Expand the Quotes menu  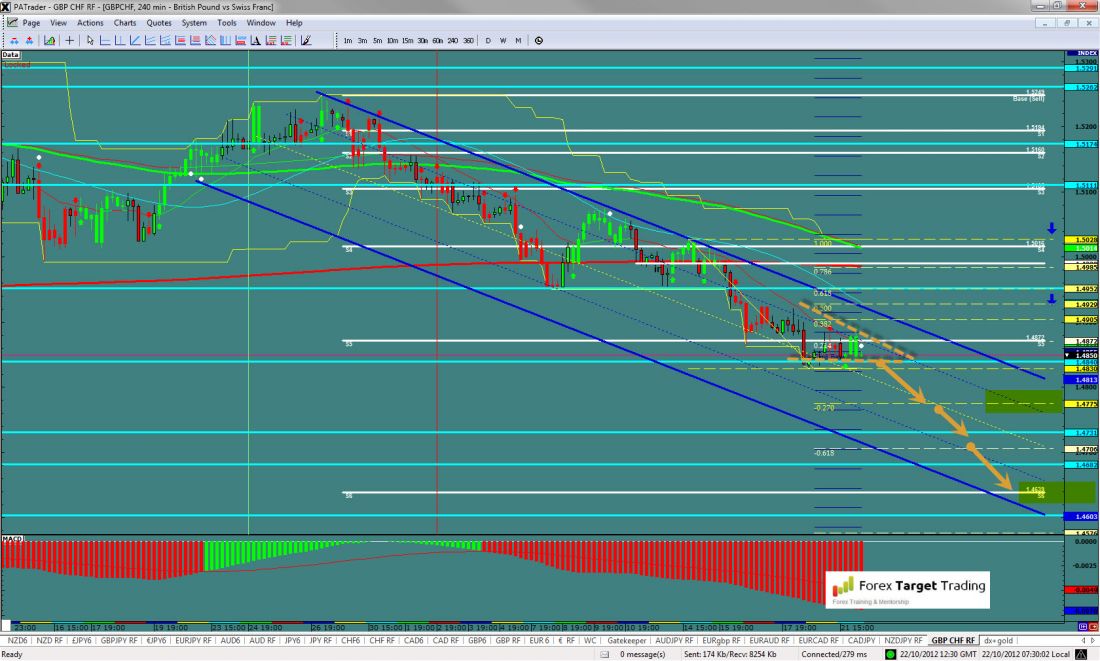pos(158,22)
